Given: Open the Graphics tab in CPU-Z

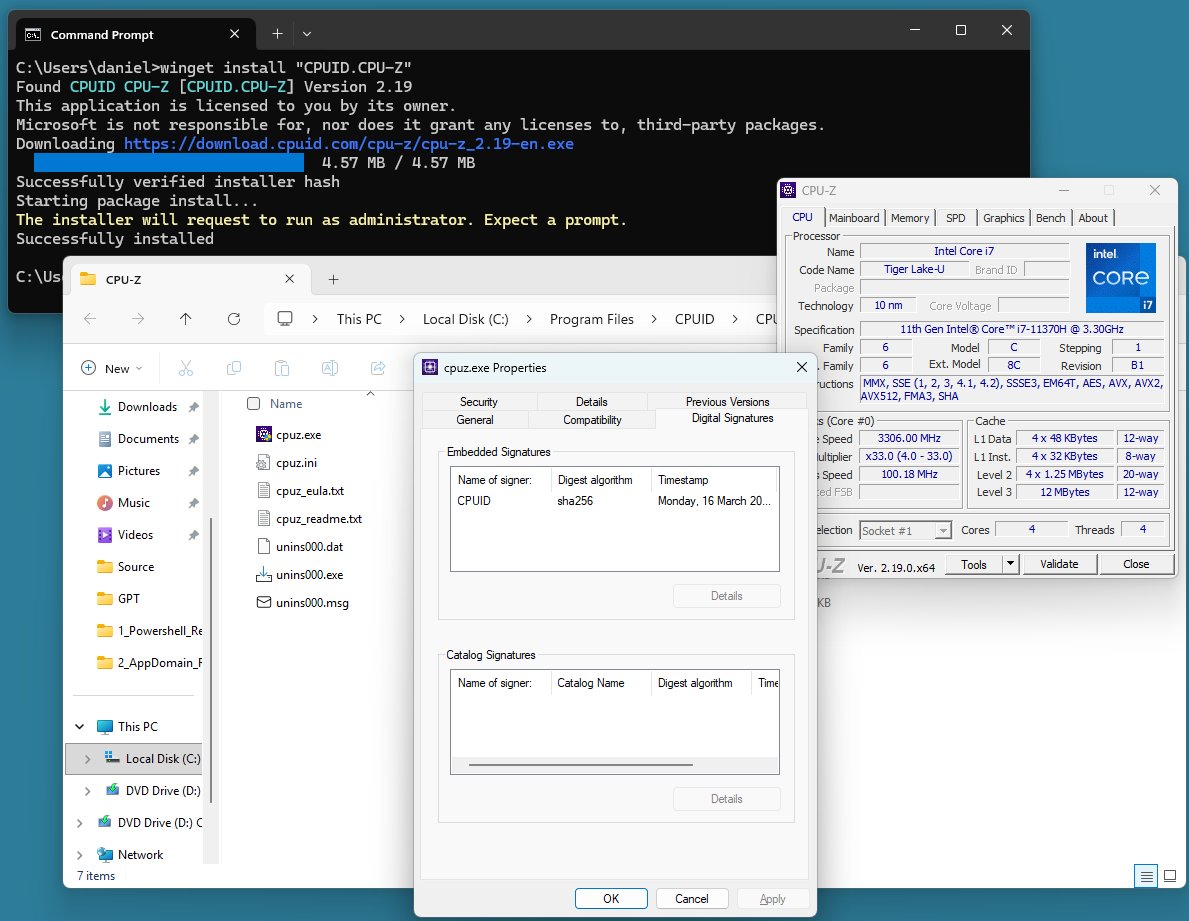Looking at the screenshot, I should [x=1003, y=218].
